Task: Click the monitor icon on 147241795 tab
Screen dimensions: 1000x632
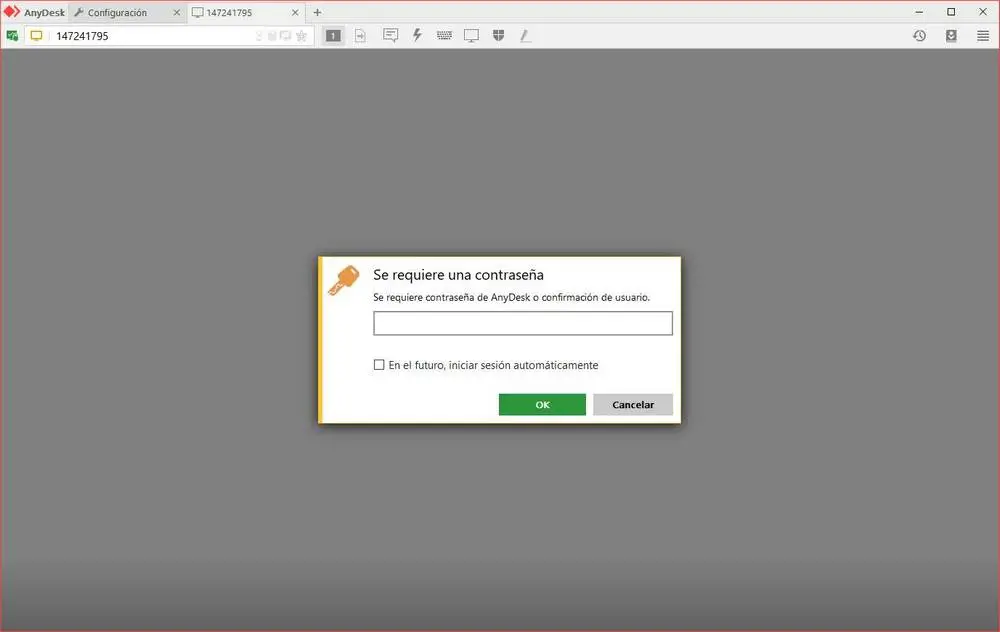Action: (198, 13)
